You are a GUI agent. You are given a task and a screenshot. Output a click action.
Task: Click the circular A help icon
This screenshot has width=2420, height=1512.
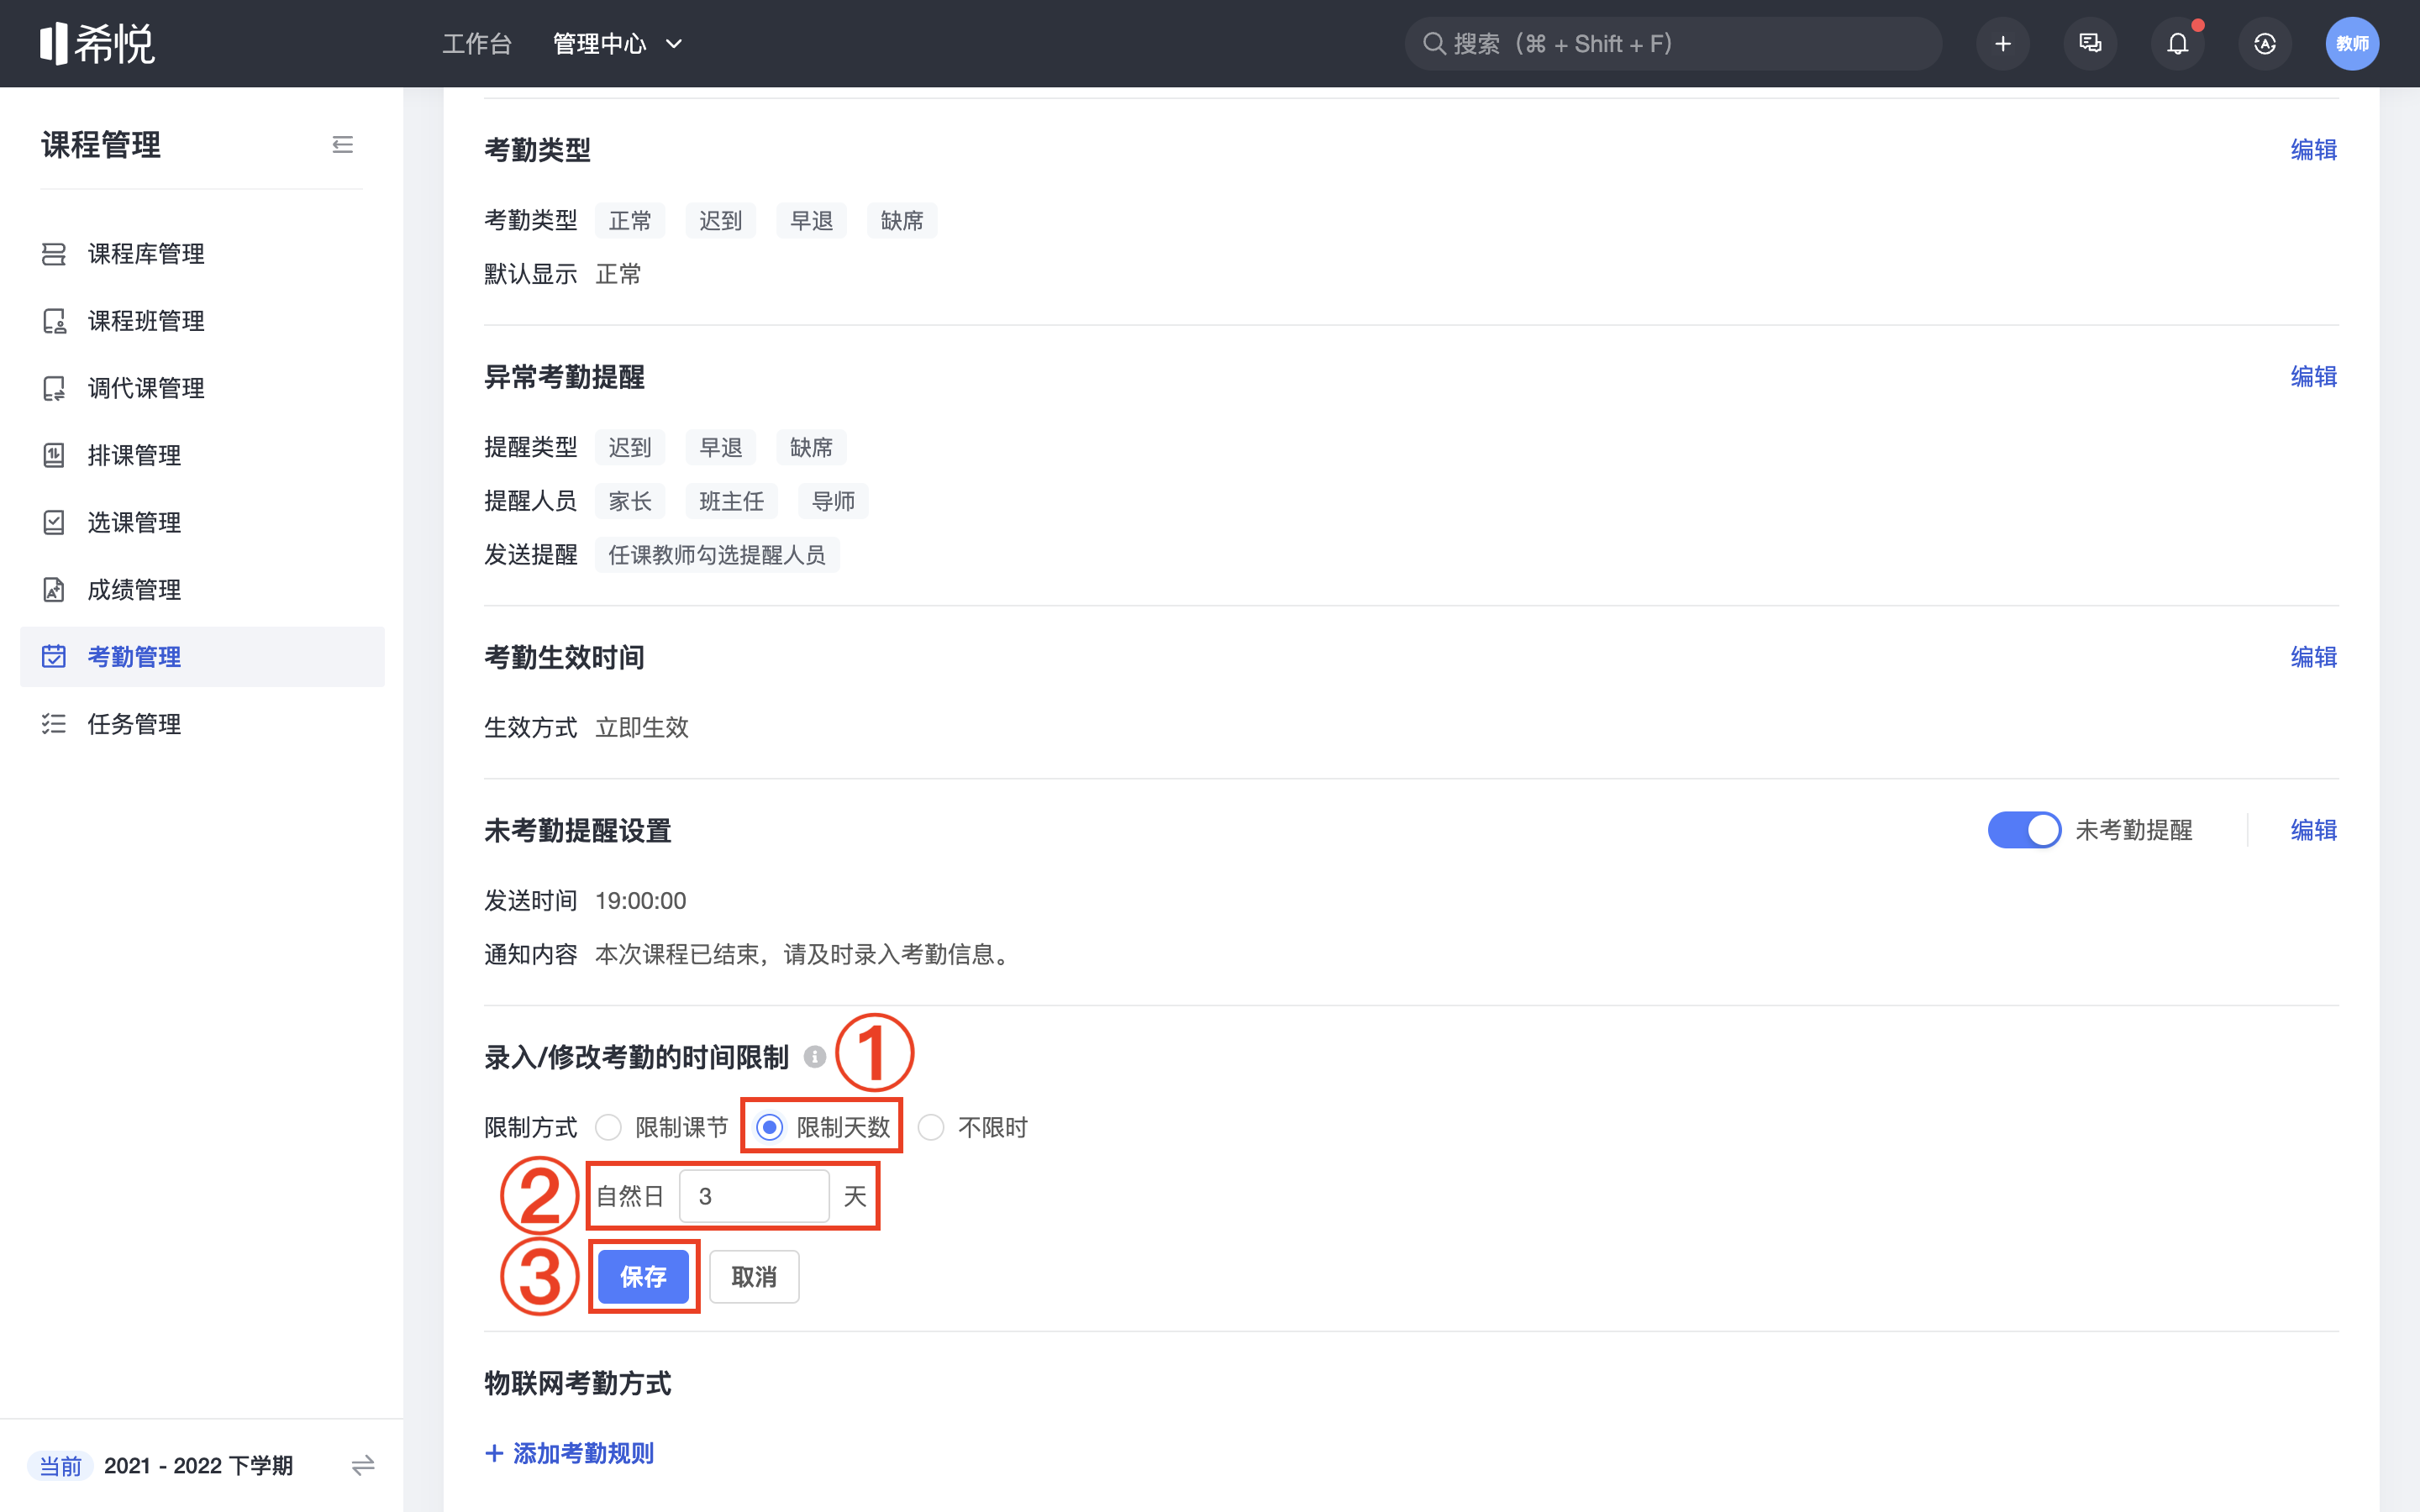coord(2265,44)
